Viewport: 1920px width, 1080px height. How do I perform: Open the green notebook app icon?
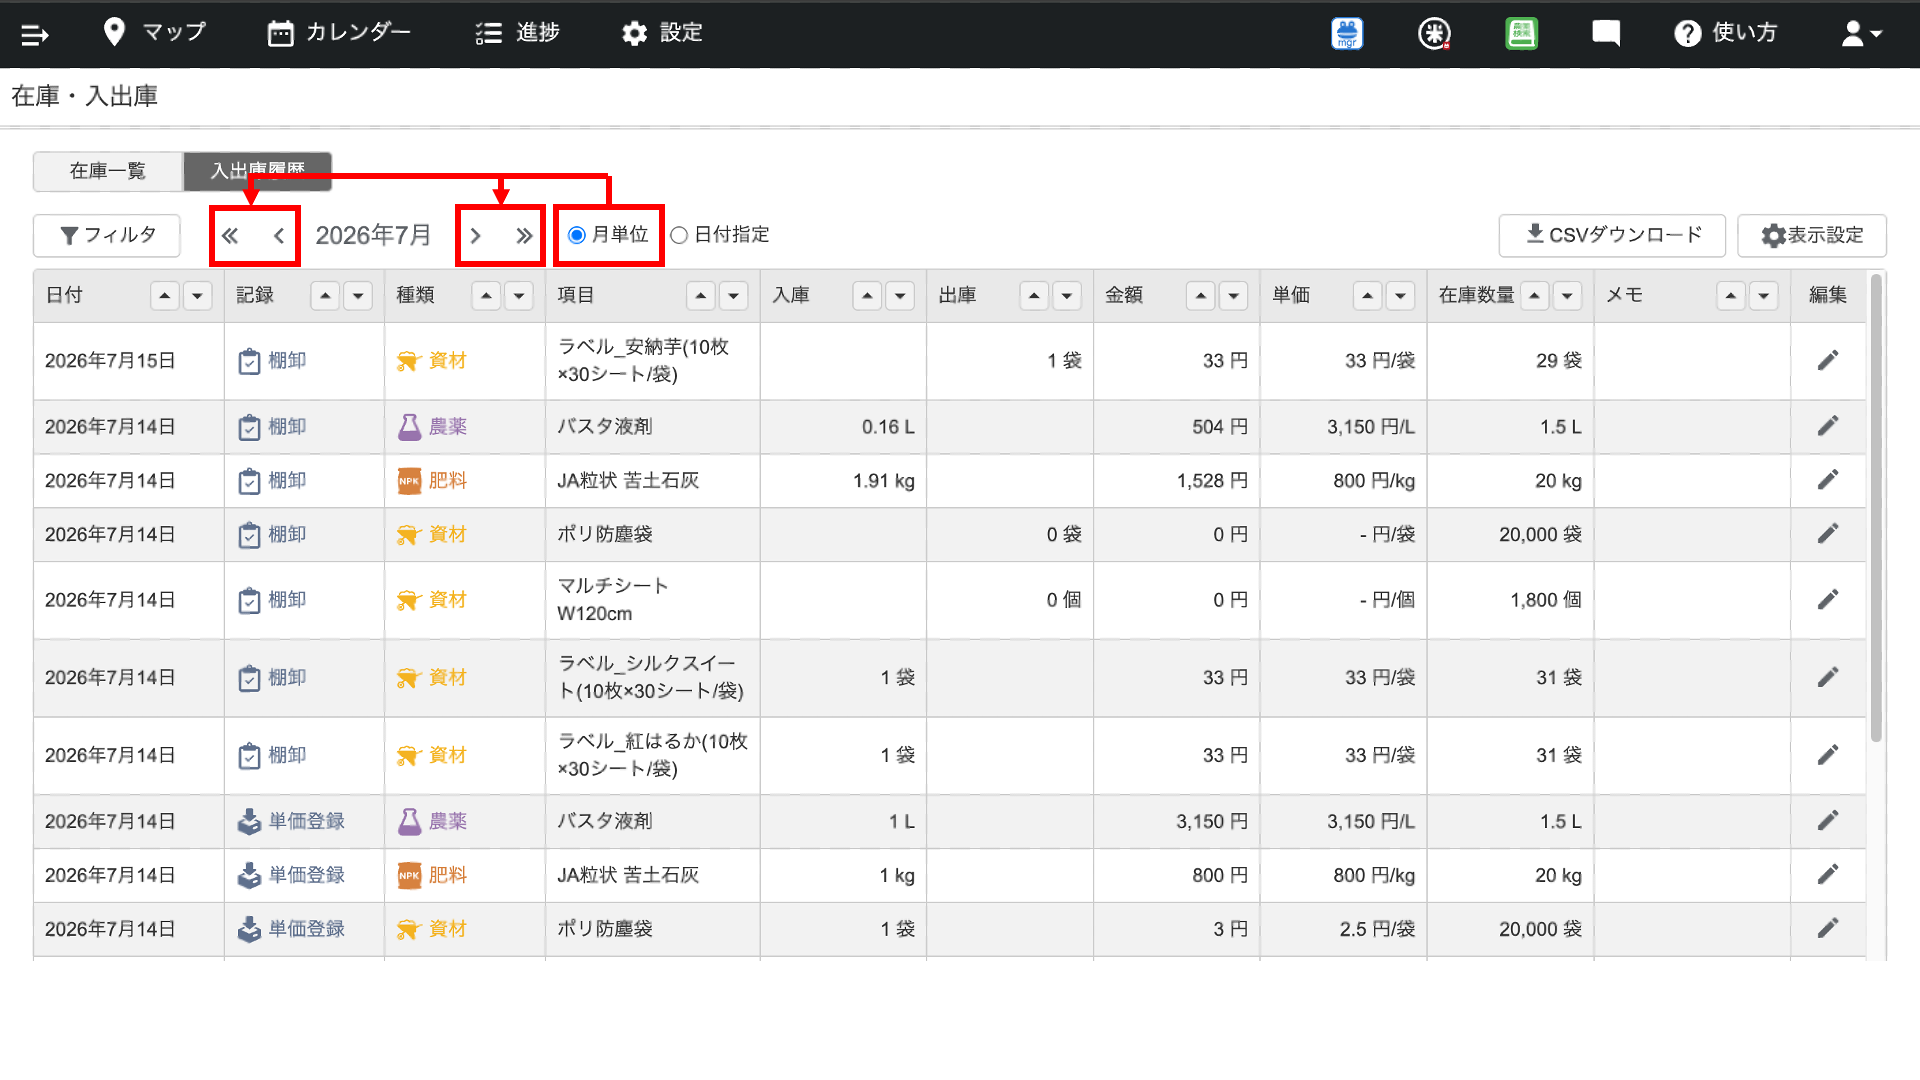[1521, 34]
